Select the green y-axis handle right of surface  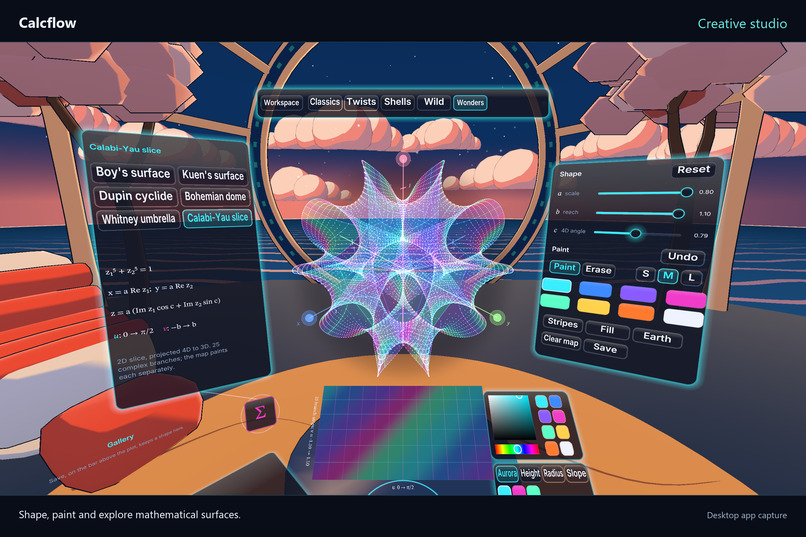point(497,318)
